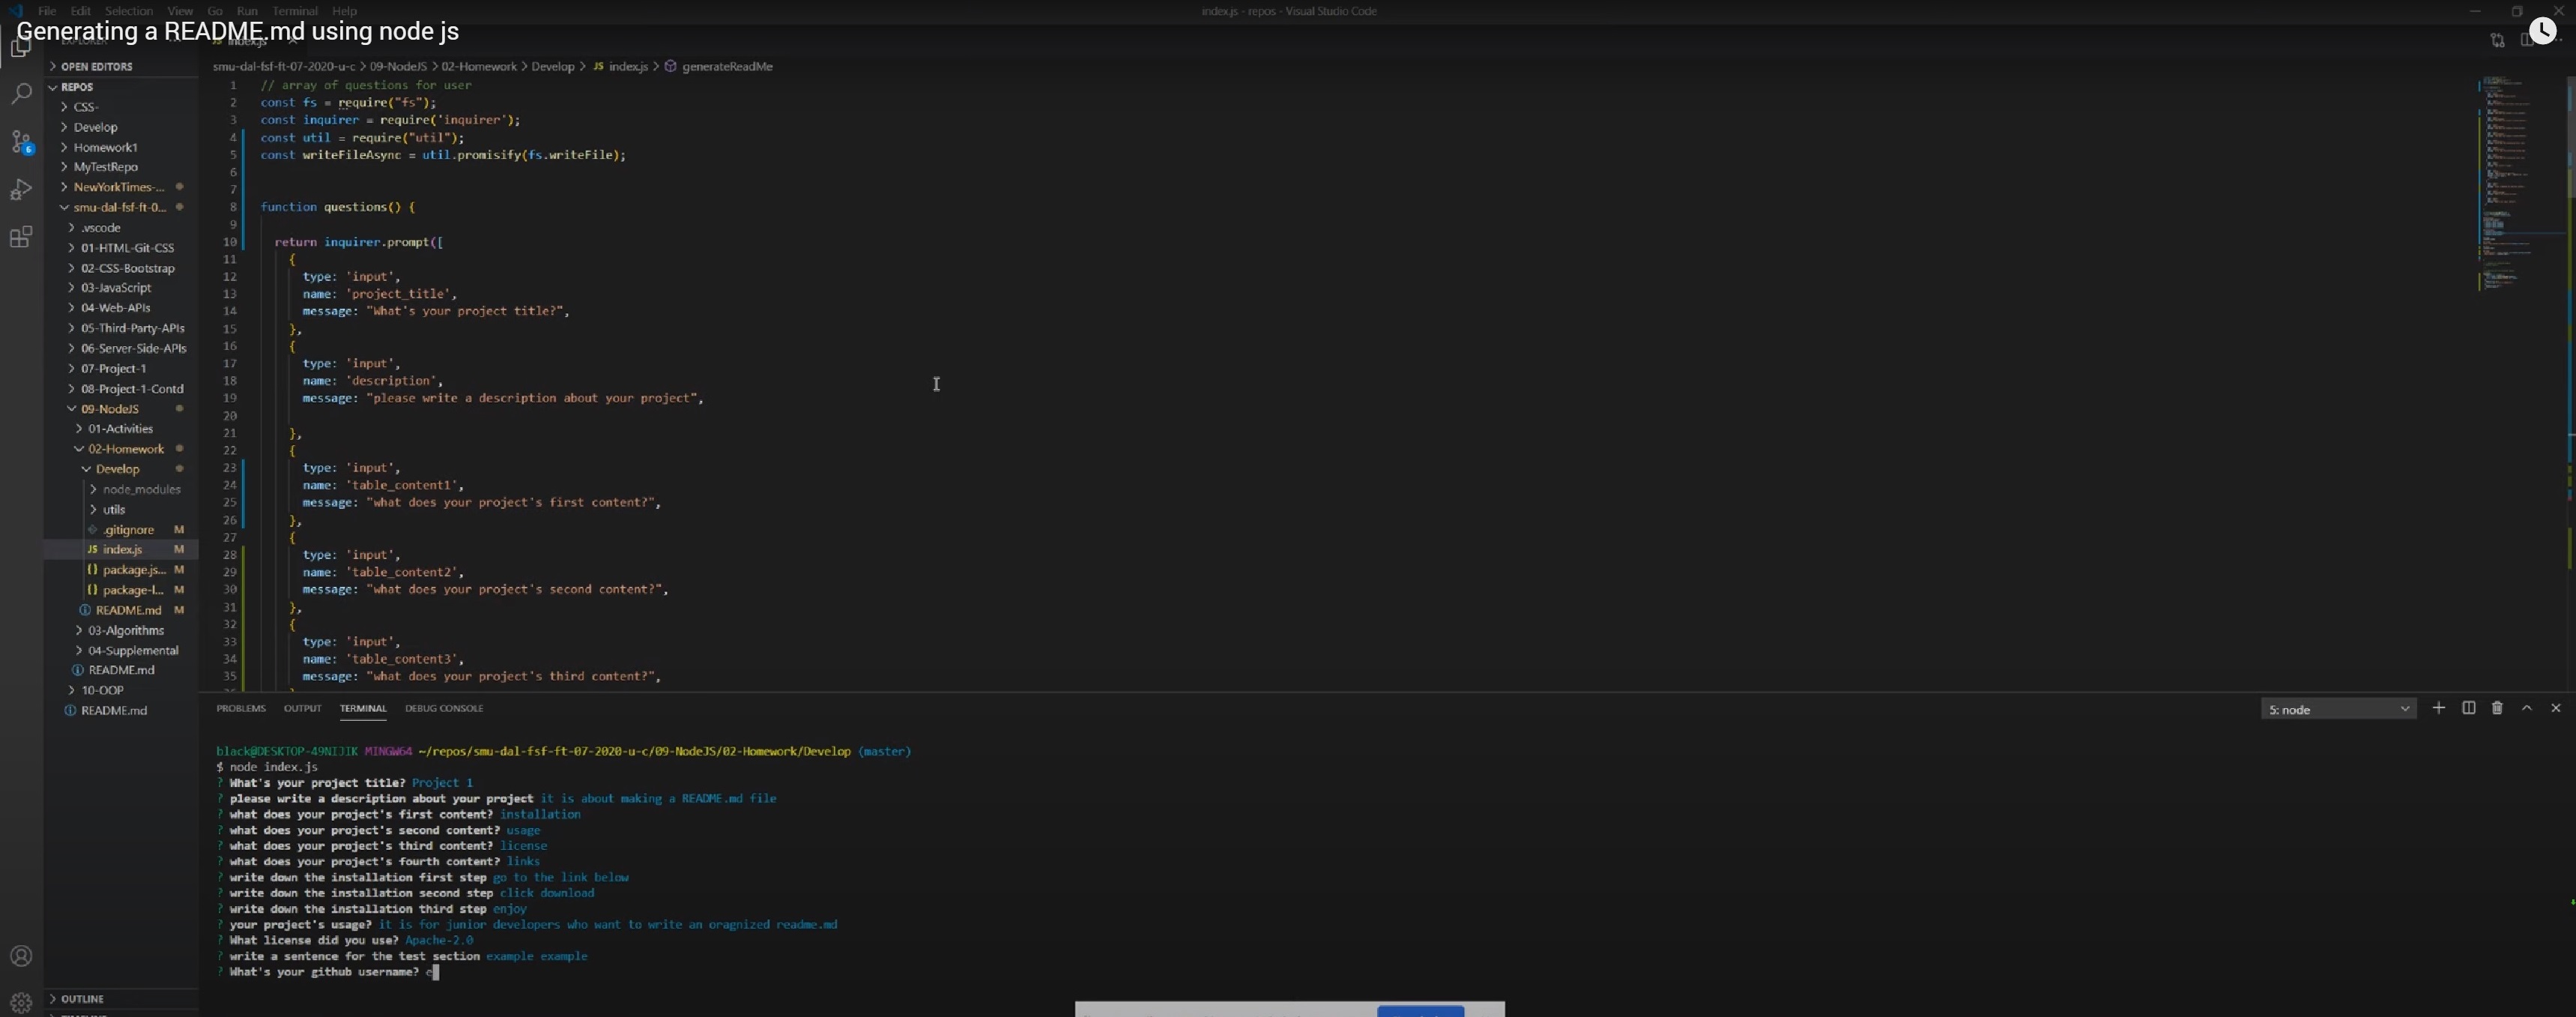Click the github username terminal prompt line
This screenshot has height=1017, width=2576.
click(328, 972)
